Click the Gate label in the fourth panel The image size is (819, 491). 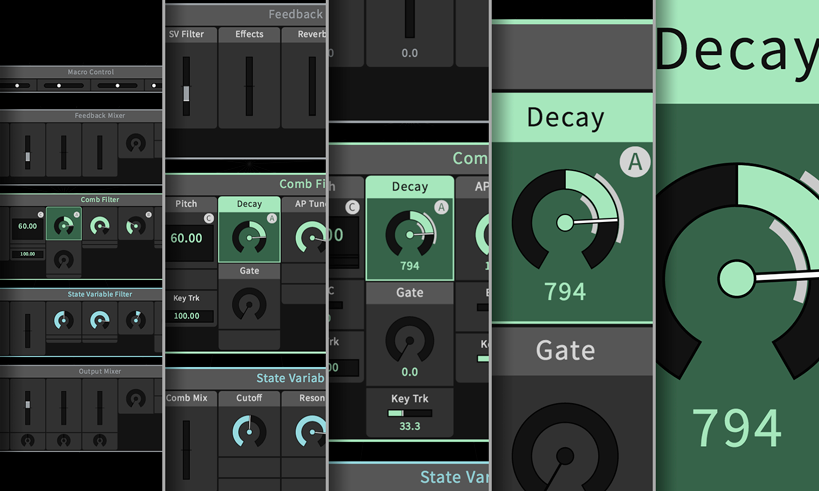566,350
